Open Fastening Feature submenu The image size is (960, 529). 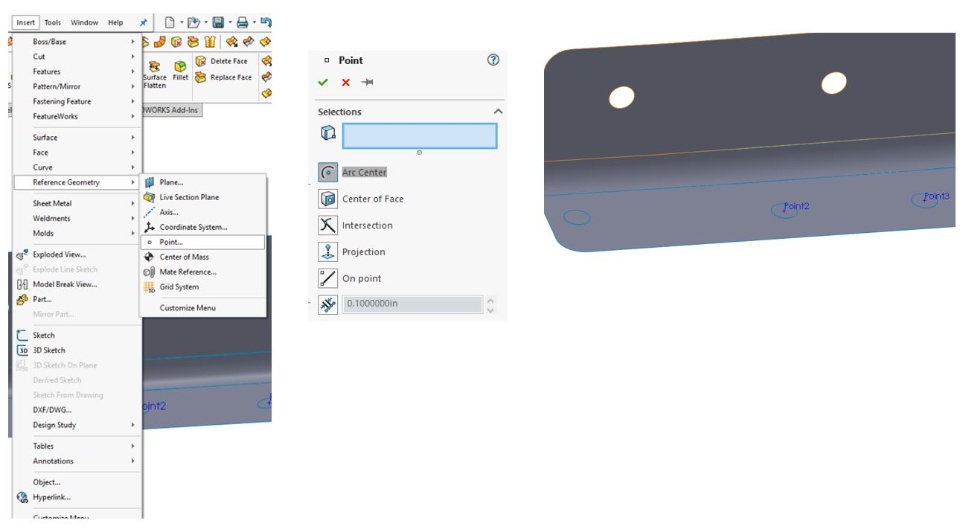pyautogui.click(x=77, y=102)
